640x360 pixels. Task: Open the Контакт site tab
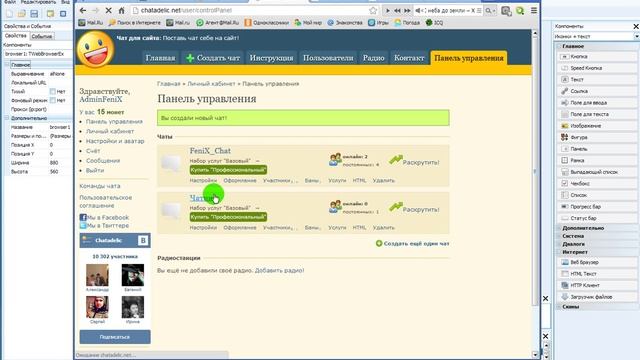(409, 58)
